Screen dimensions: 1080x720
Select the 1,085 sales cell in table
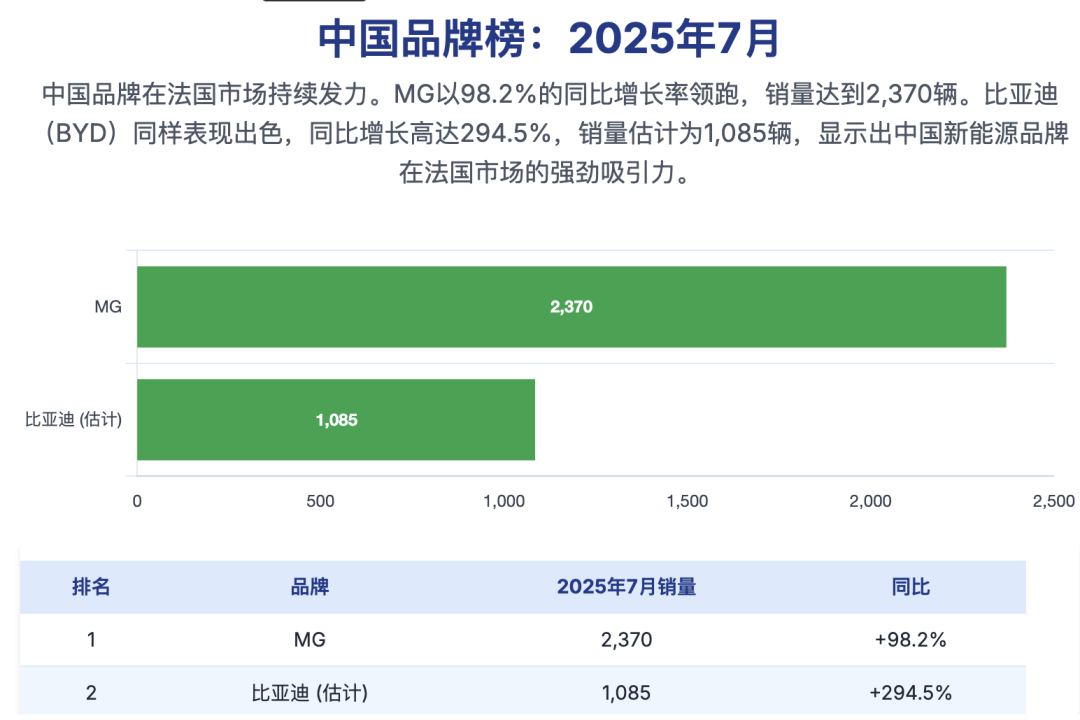(x=626, y=692)
